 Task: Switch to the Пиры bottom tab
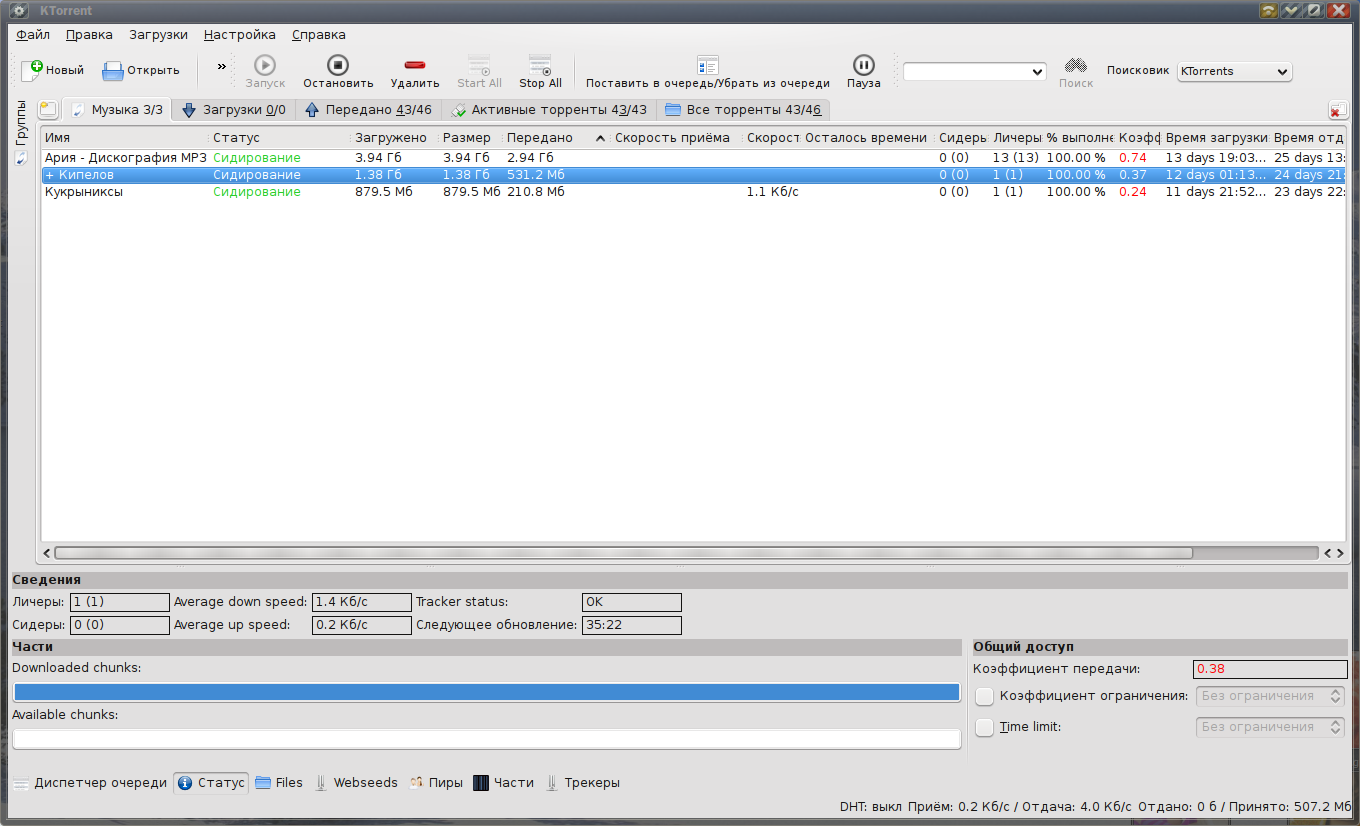pos(436,783)
